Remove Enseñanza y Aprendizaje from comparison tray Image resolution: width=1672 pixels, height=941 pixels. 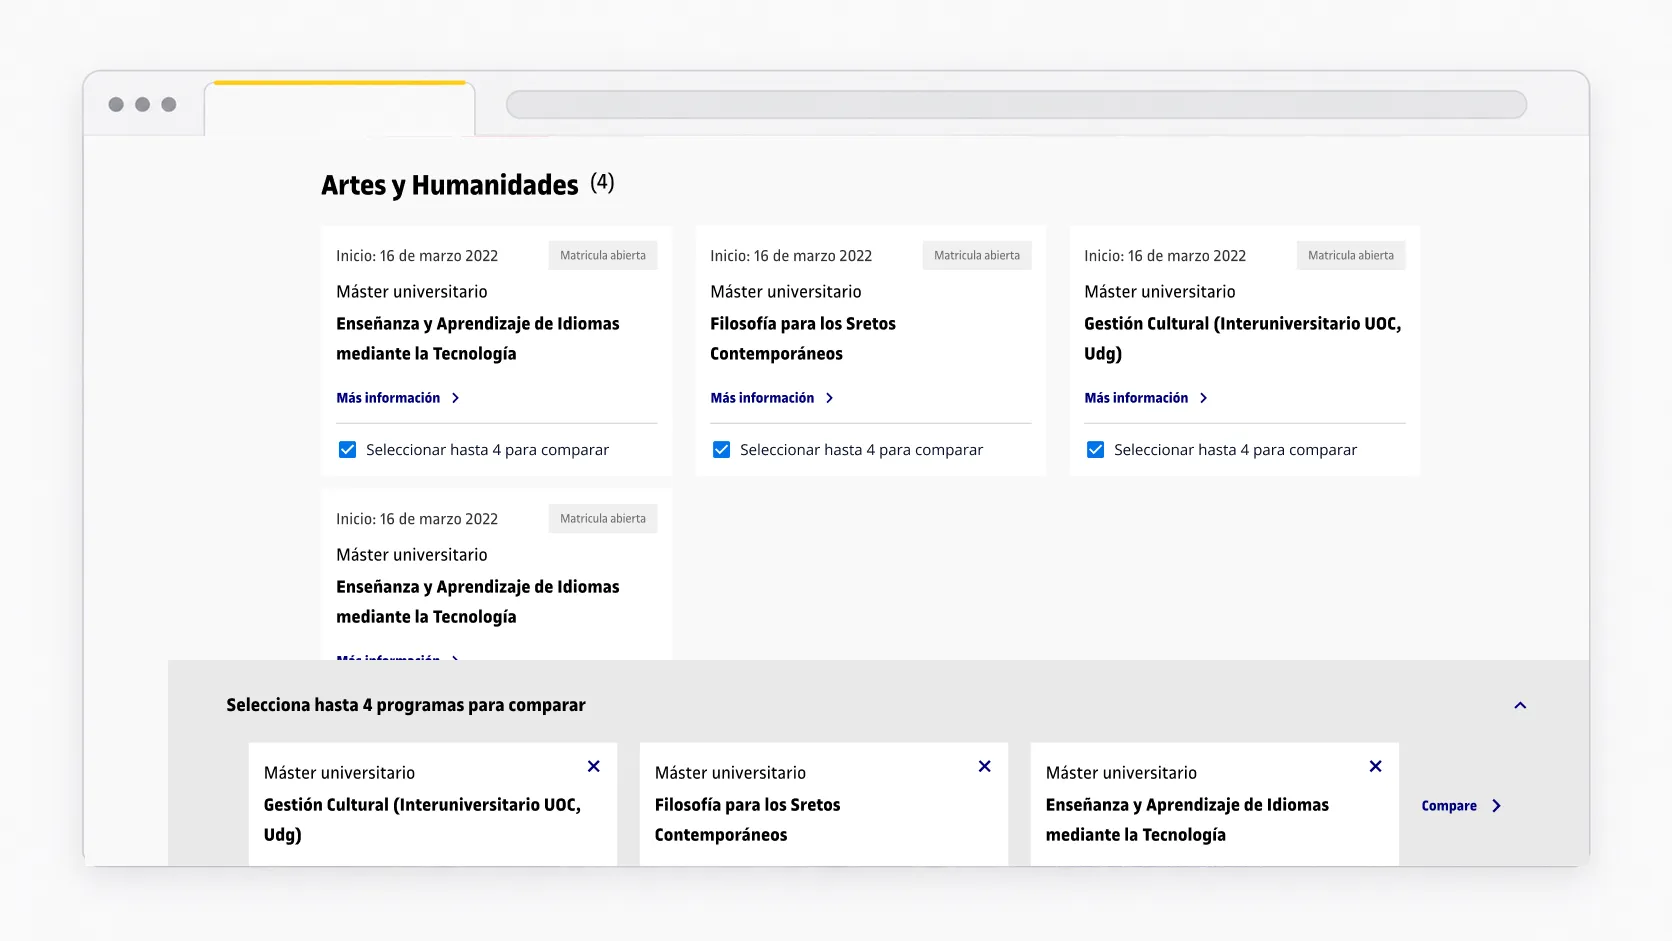tap(1376, 766)
